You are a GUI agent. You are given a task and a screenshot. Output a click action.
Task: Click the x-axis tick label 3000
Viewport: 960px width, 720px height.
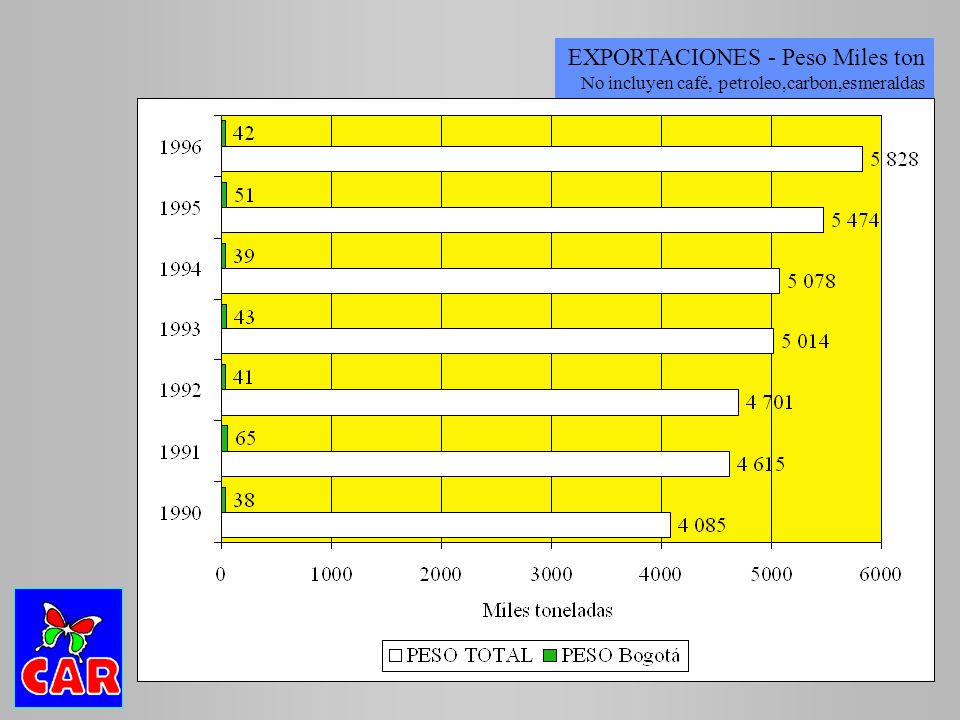(x=551, y=574)
